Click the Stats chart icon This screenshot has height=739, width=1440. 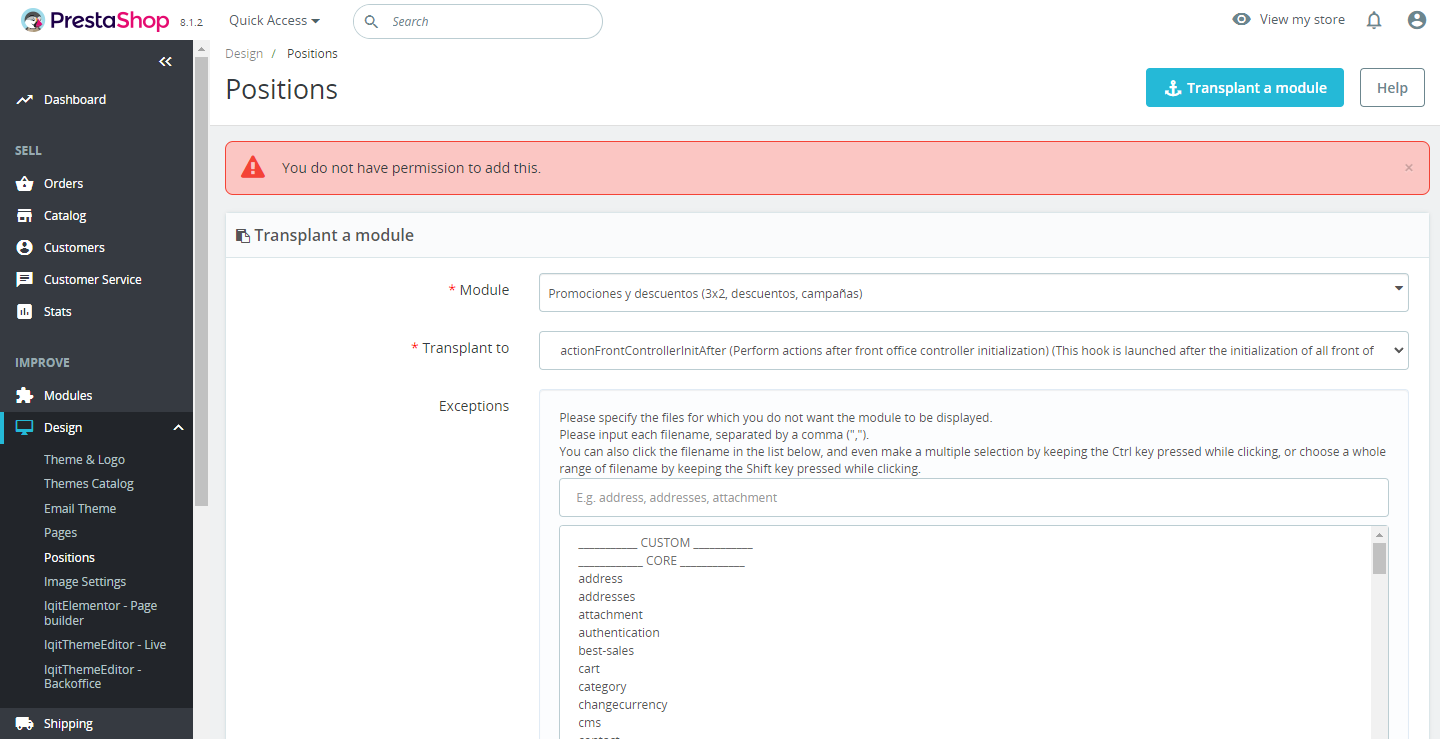coord(25,312)
